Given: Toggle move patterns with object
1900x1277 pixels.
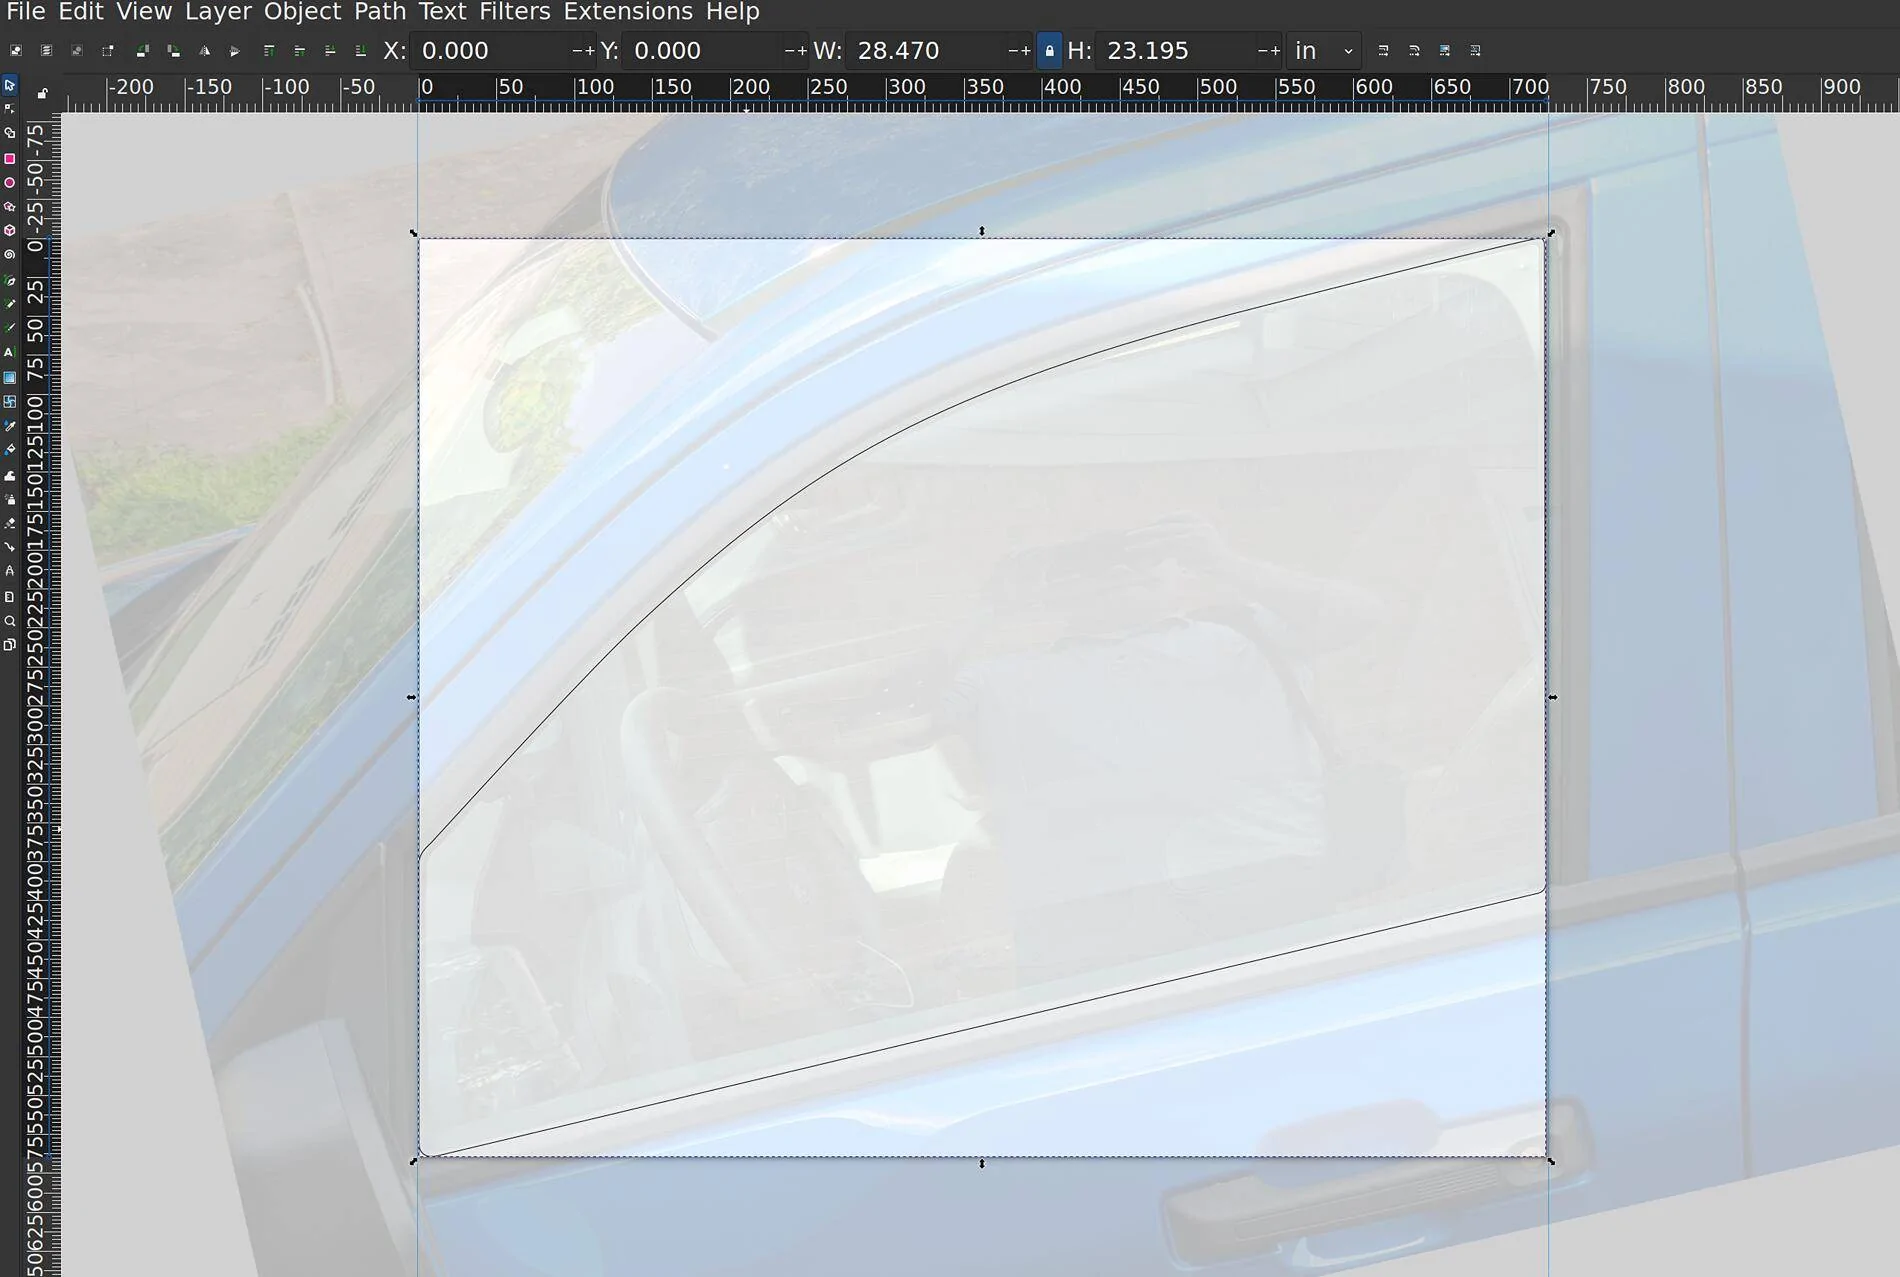Looking at the screenshot, I should pos(1476,51).
